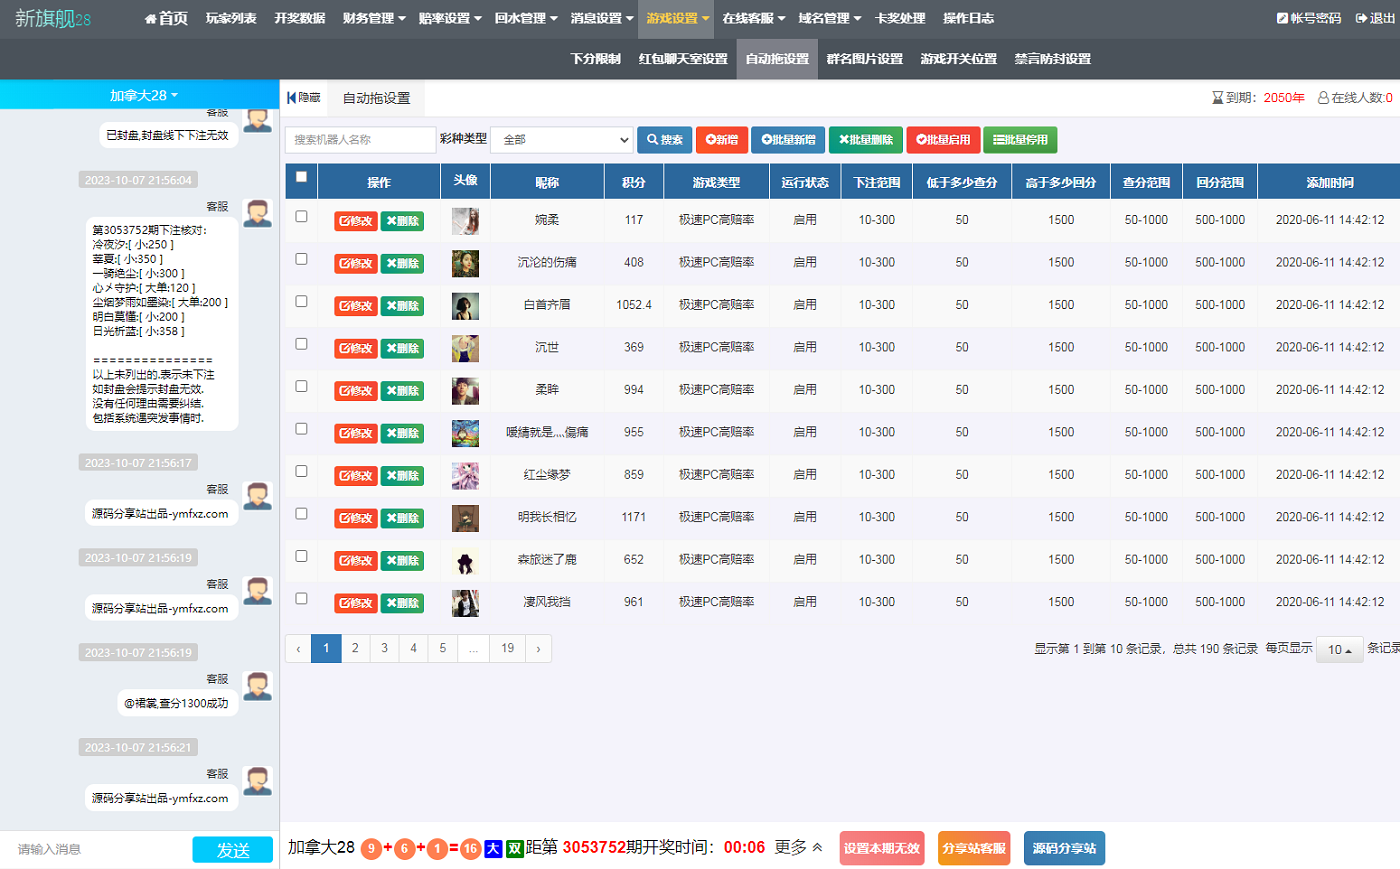
Task: Select the checkbox for 红尘缘梦 row
Action: pos(301,472)
